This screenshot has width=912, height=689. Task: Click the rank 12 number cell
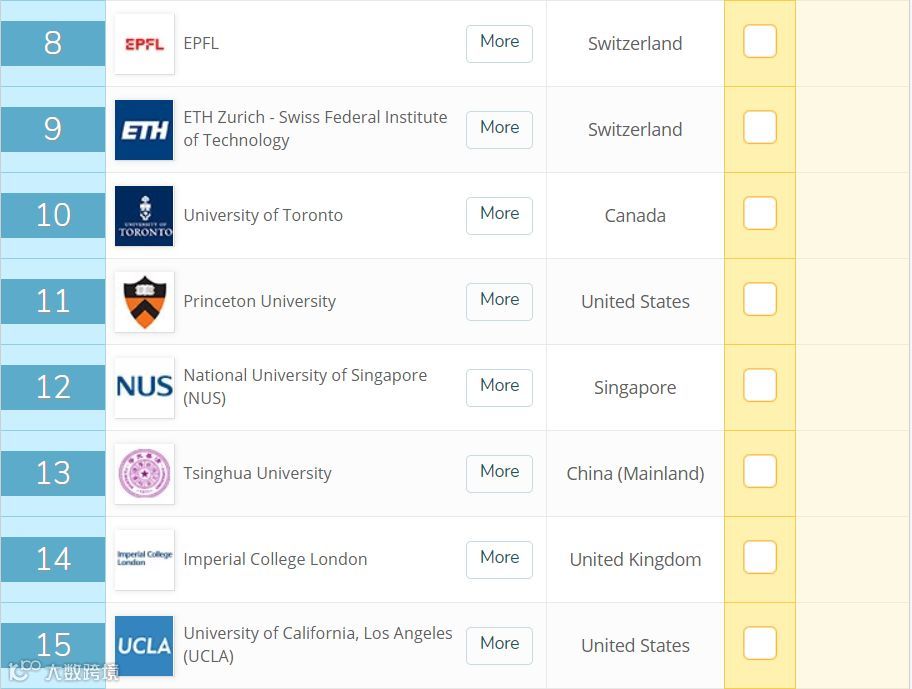click(x=53, y=387)
